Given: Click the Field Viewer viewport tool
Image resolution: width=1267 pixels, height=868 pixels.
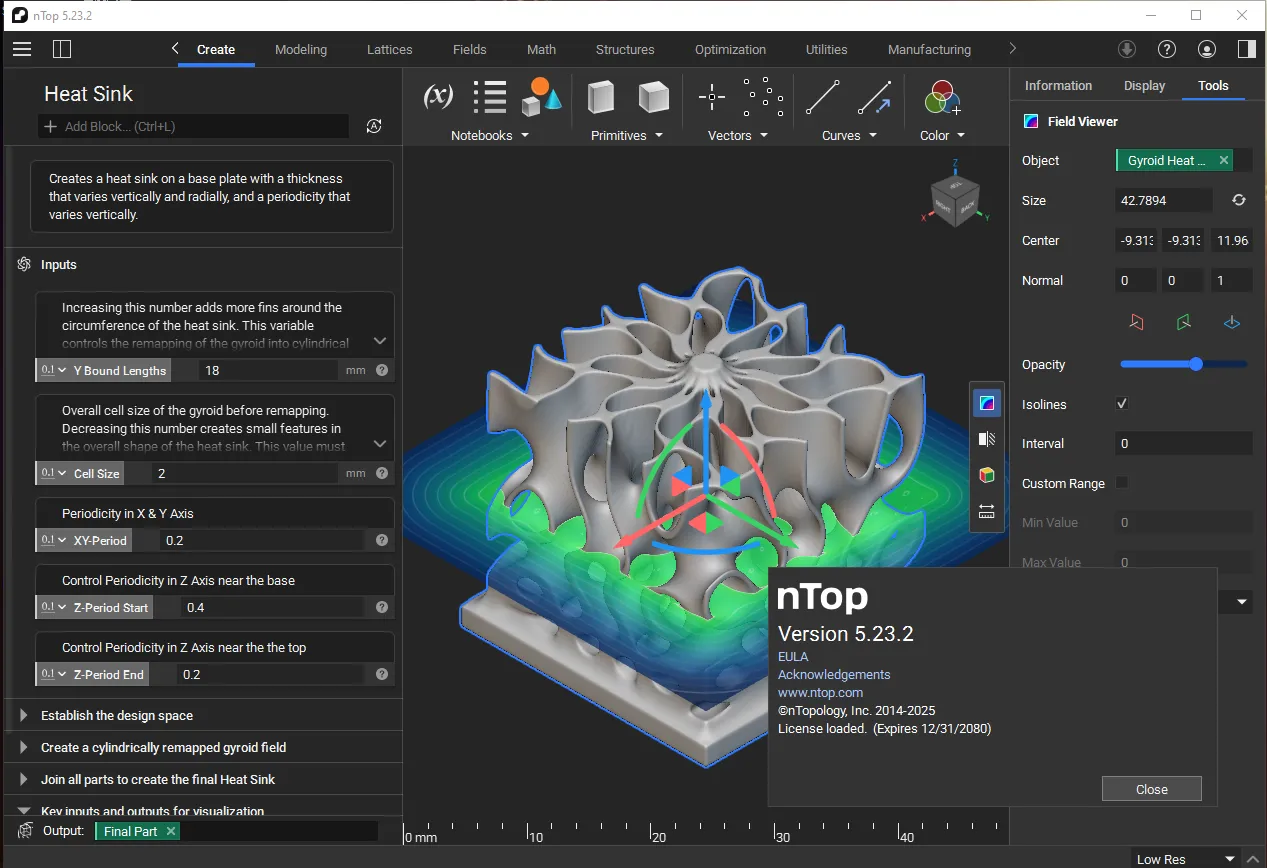Looking at the screenshot, I should tap(987, 403).
